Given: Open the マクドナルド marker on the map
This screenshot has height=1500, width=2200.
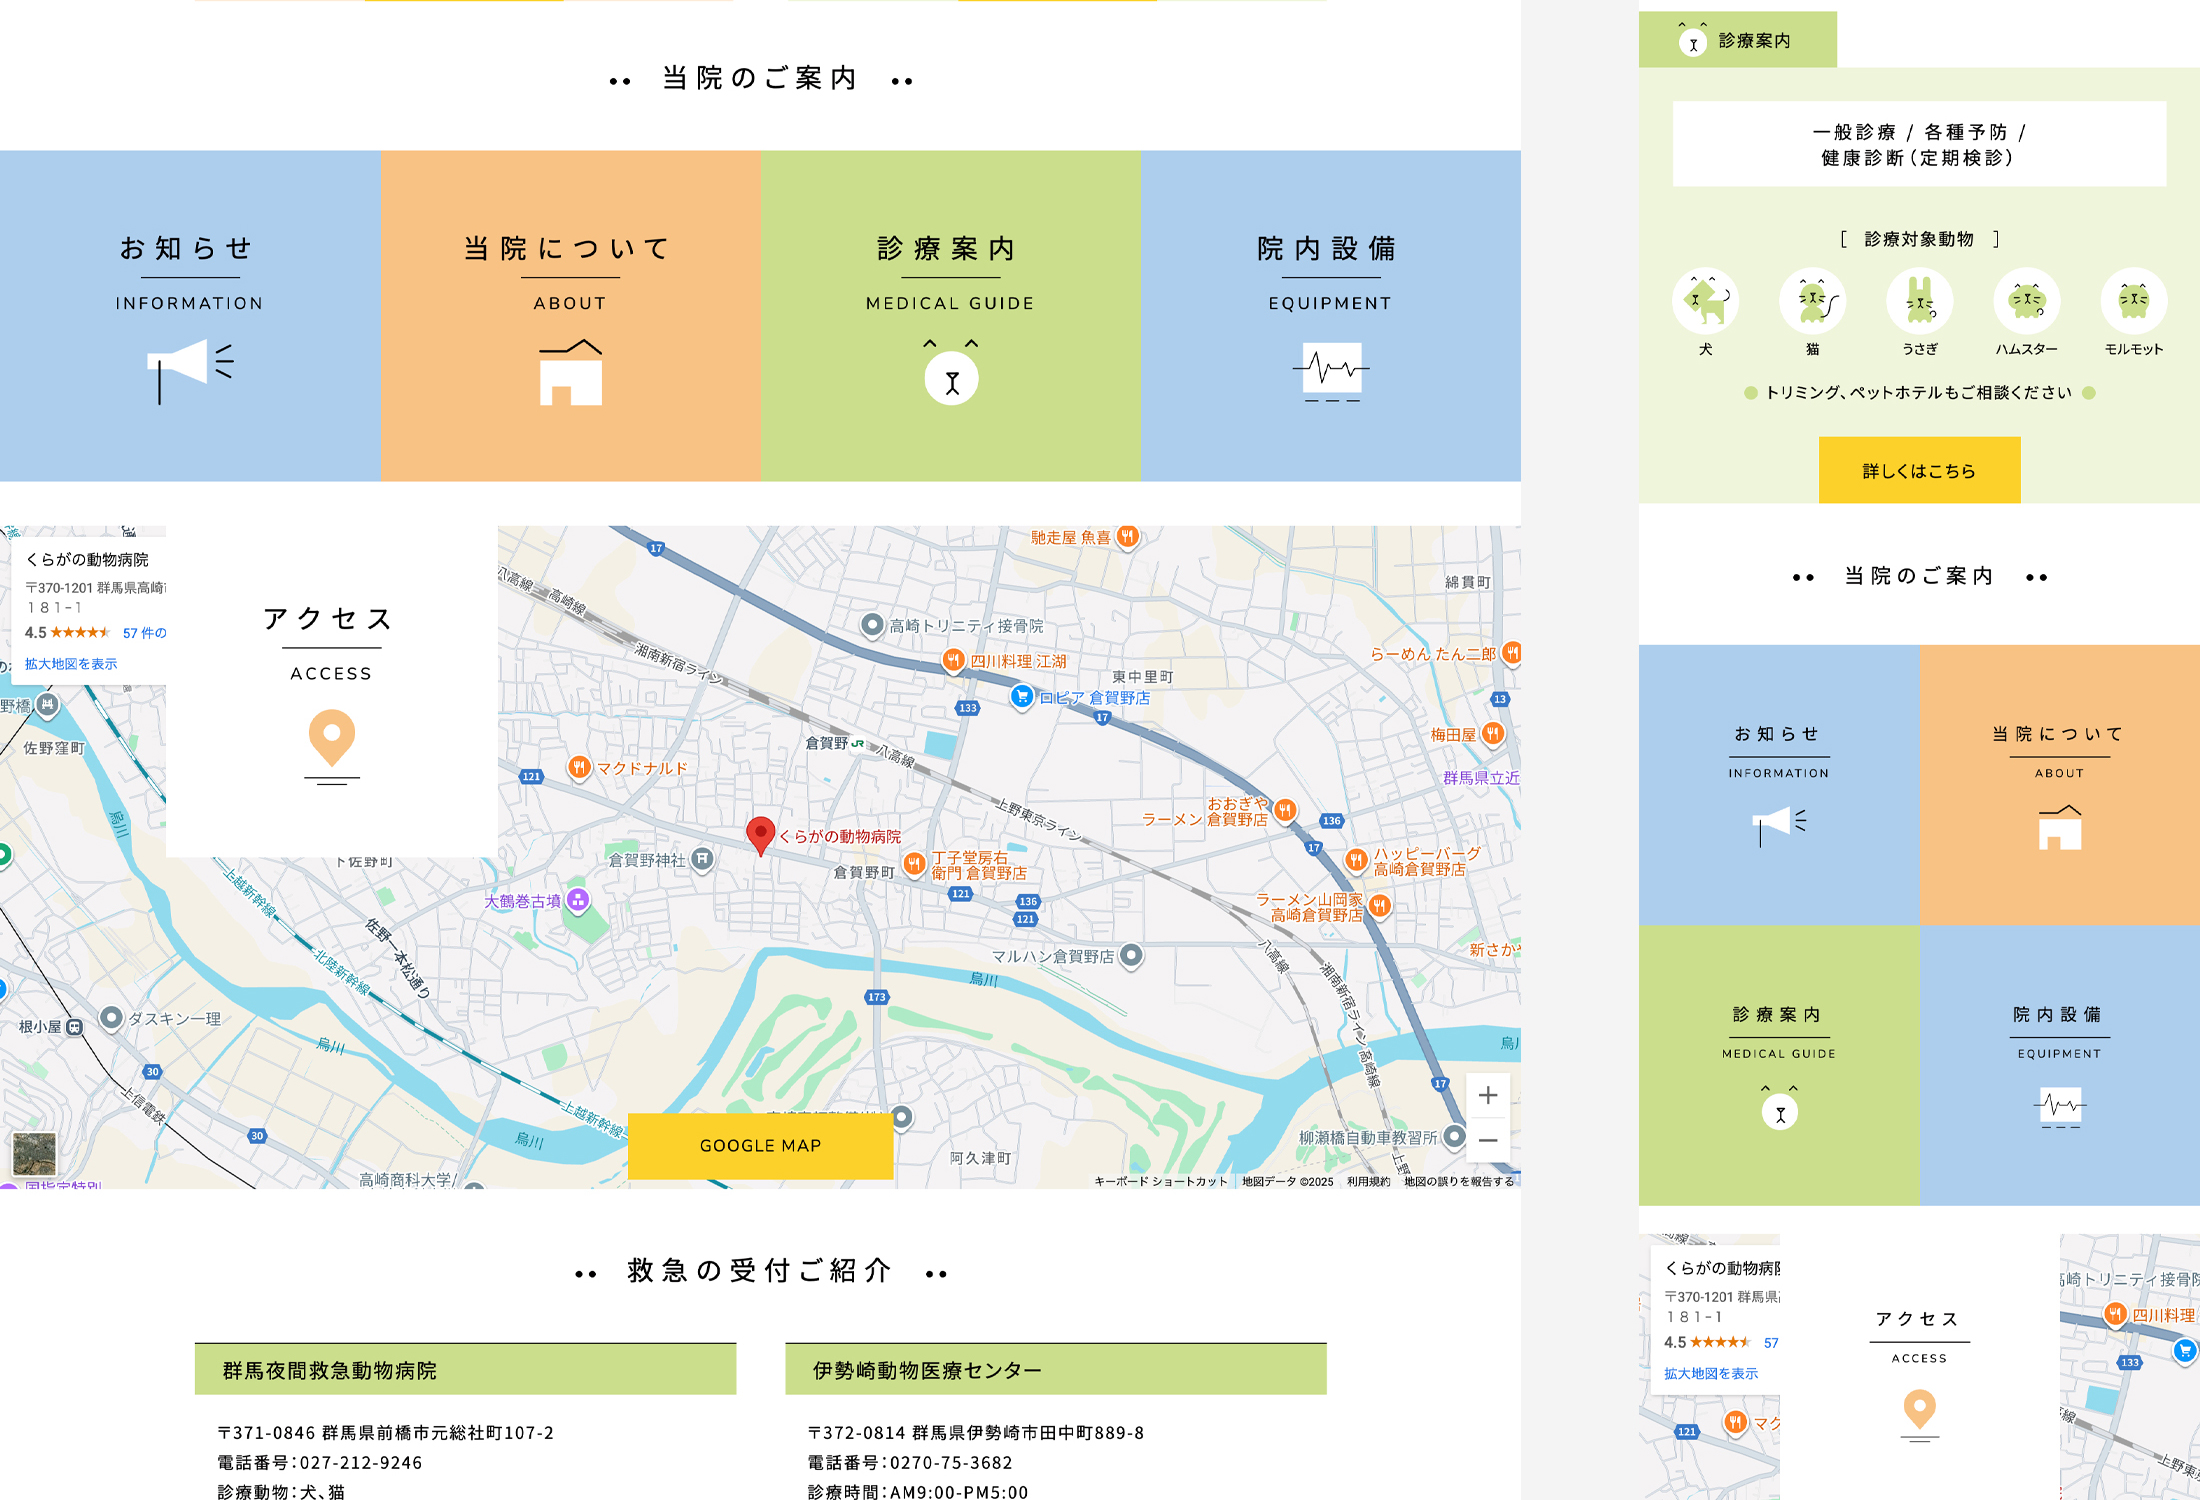Looking at the screenshot, I should (578, 767).
